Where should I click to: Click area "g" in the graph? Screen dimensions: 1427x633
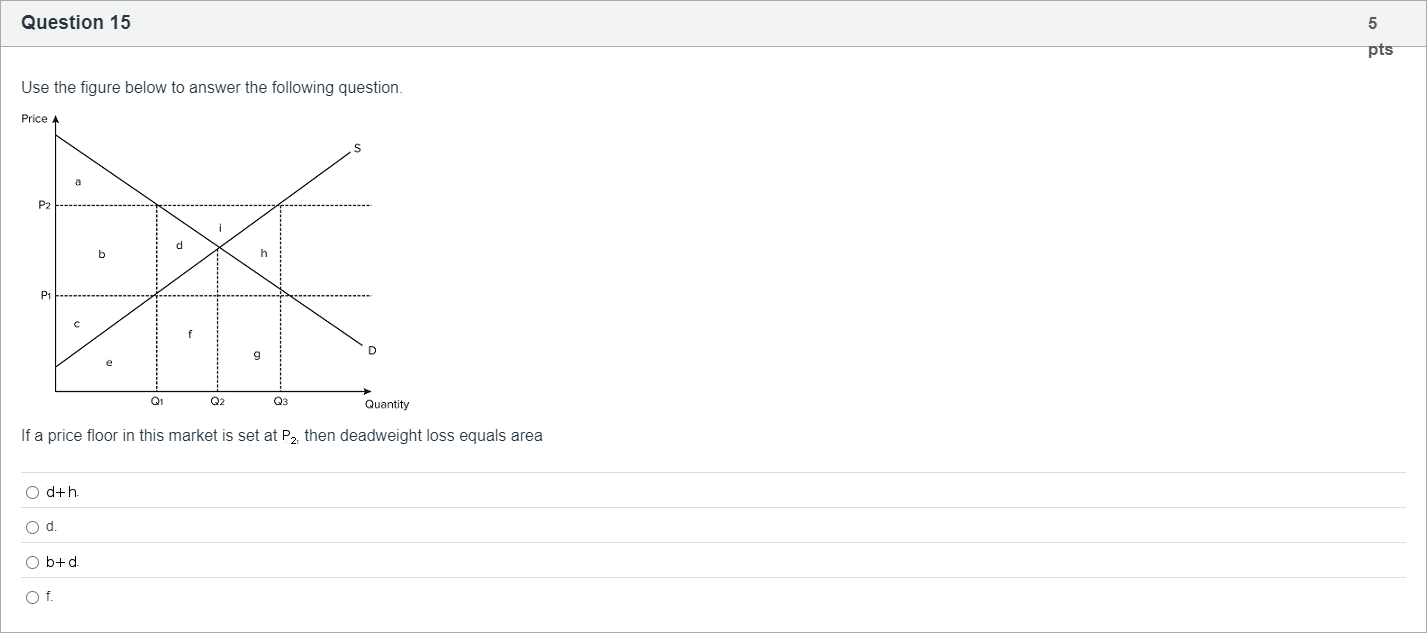[257, 353]
